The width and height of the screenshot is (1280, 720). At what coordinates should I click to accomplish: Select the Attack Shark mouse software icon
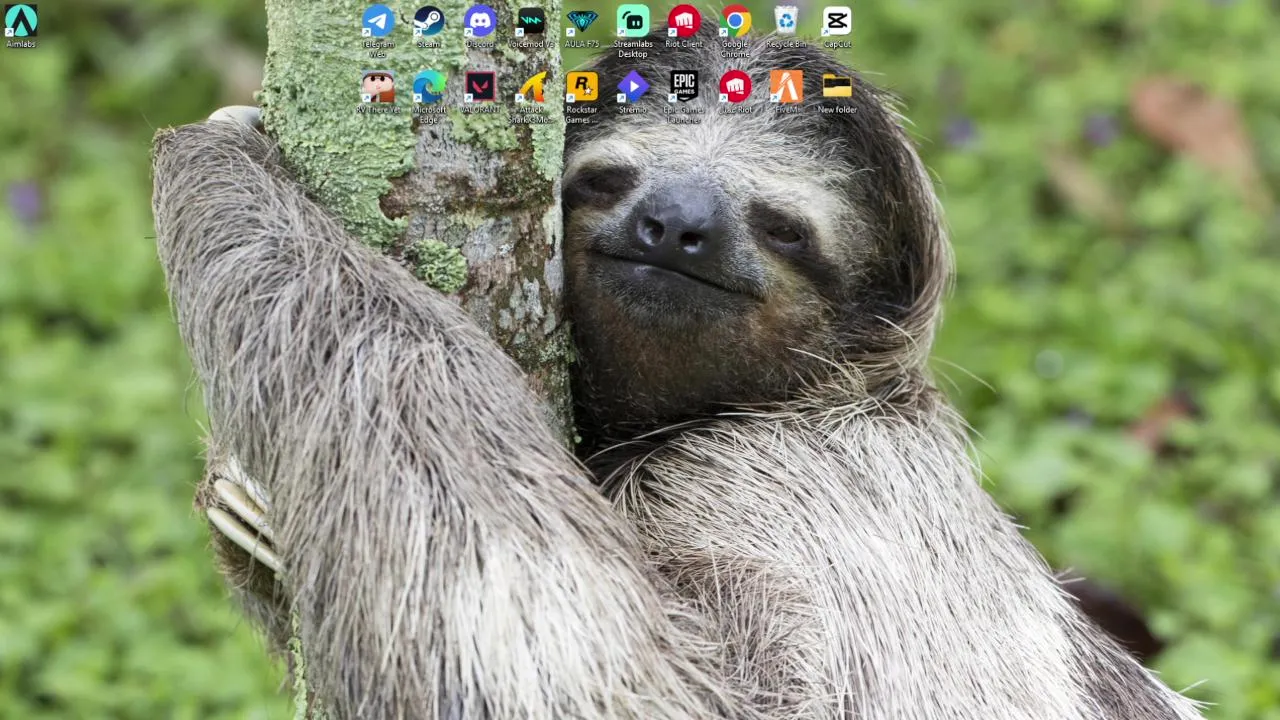[531, 97]
